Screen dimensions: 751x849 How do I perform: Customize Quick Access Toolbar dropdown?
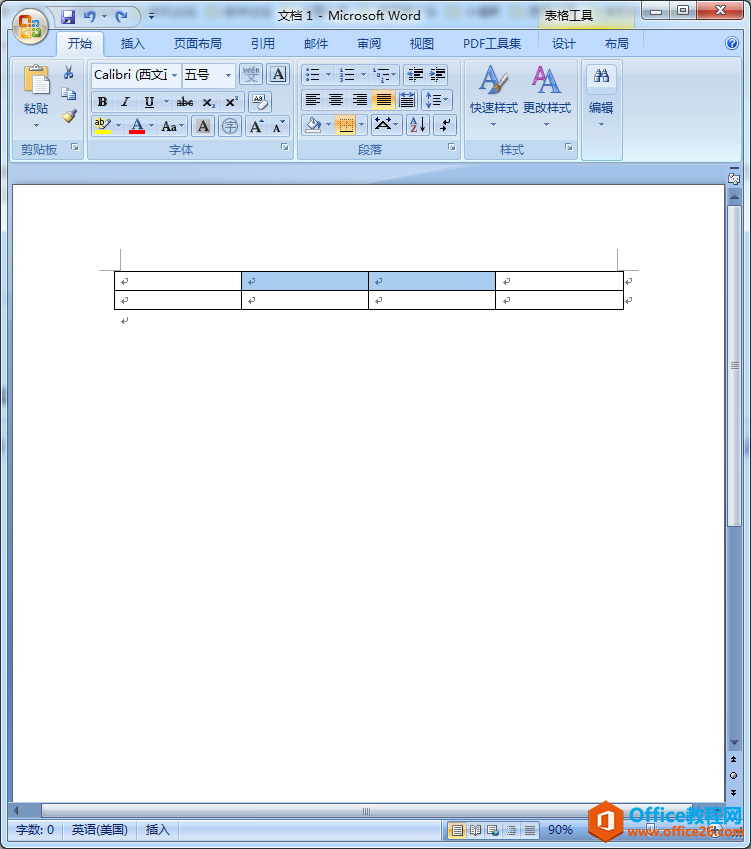pyautogui.click(x=151, y=17)
